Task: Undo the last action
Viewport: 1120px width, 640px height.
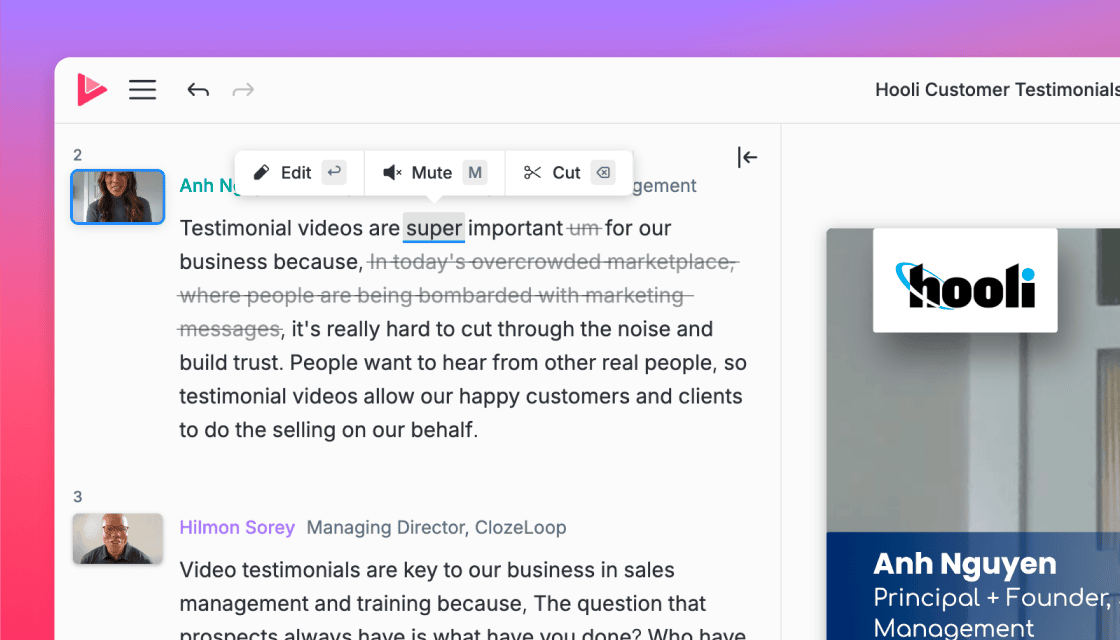Action: click(x=198, y=90)
